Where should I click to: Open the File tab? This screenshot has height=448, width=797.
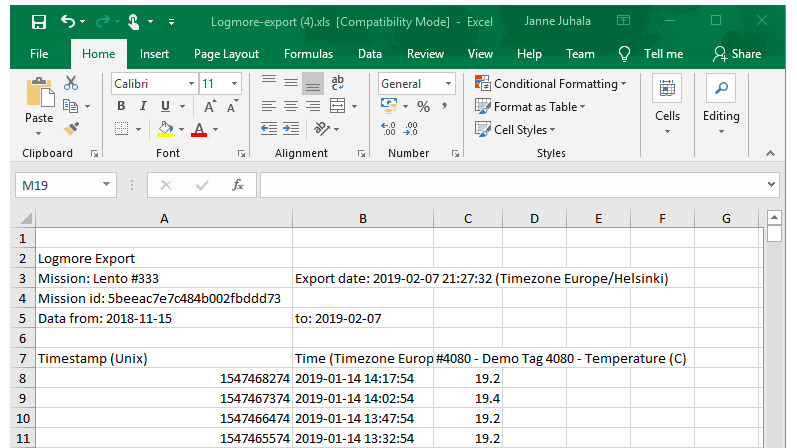click(x=39, y=54)
